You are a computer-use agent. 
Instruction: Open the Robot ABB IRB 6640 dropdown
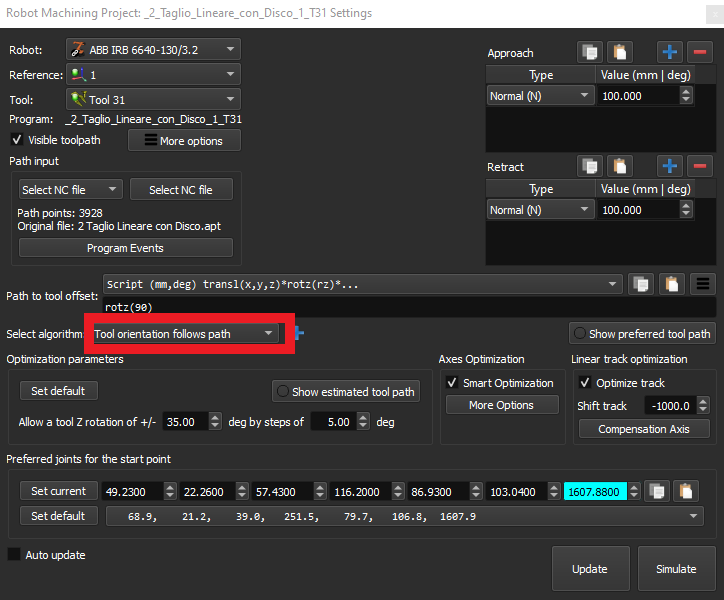click(153, 49)
